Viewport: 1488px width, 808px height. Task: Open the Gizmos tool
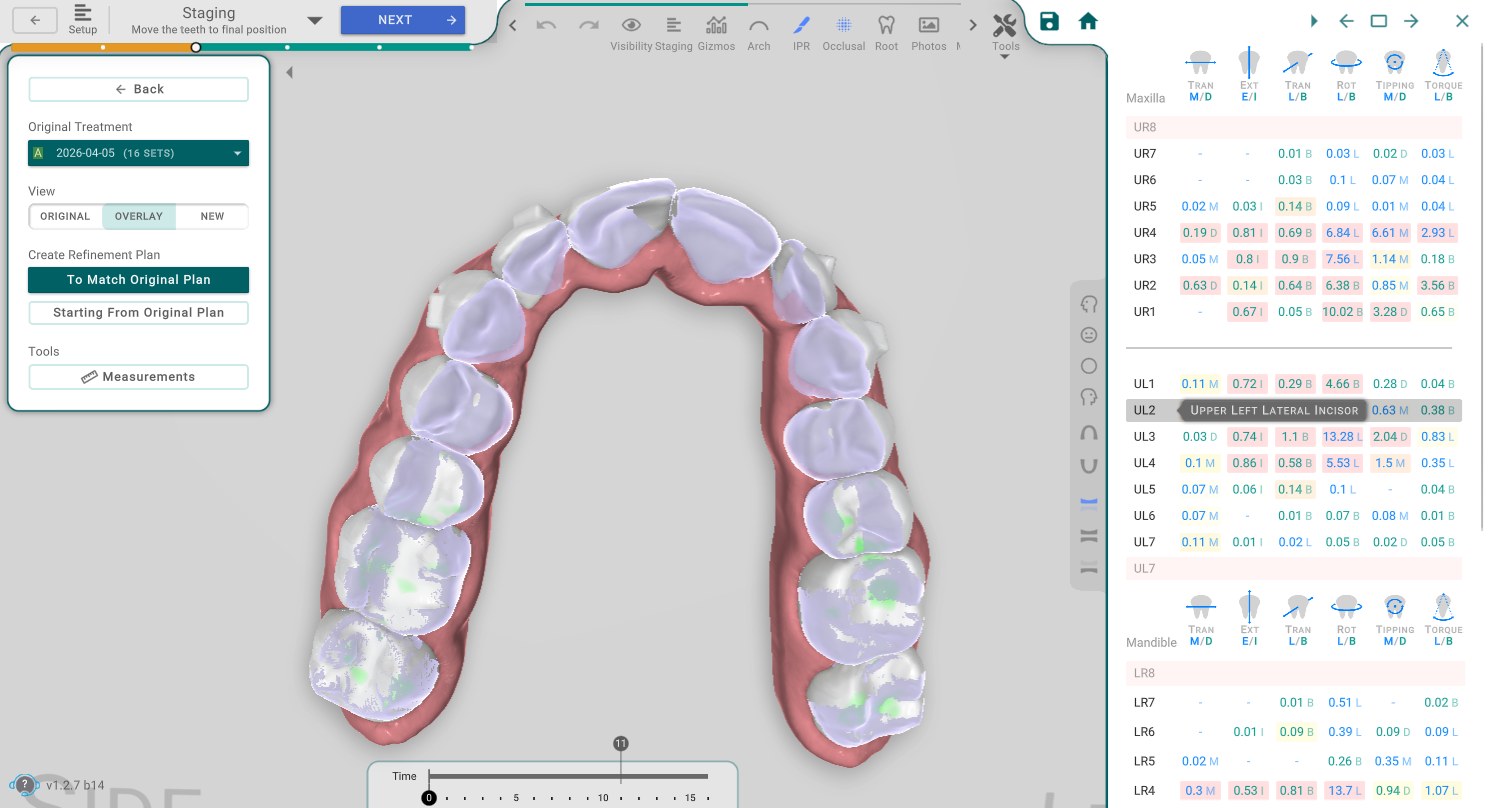tap(716, 32)
